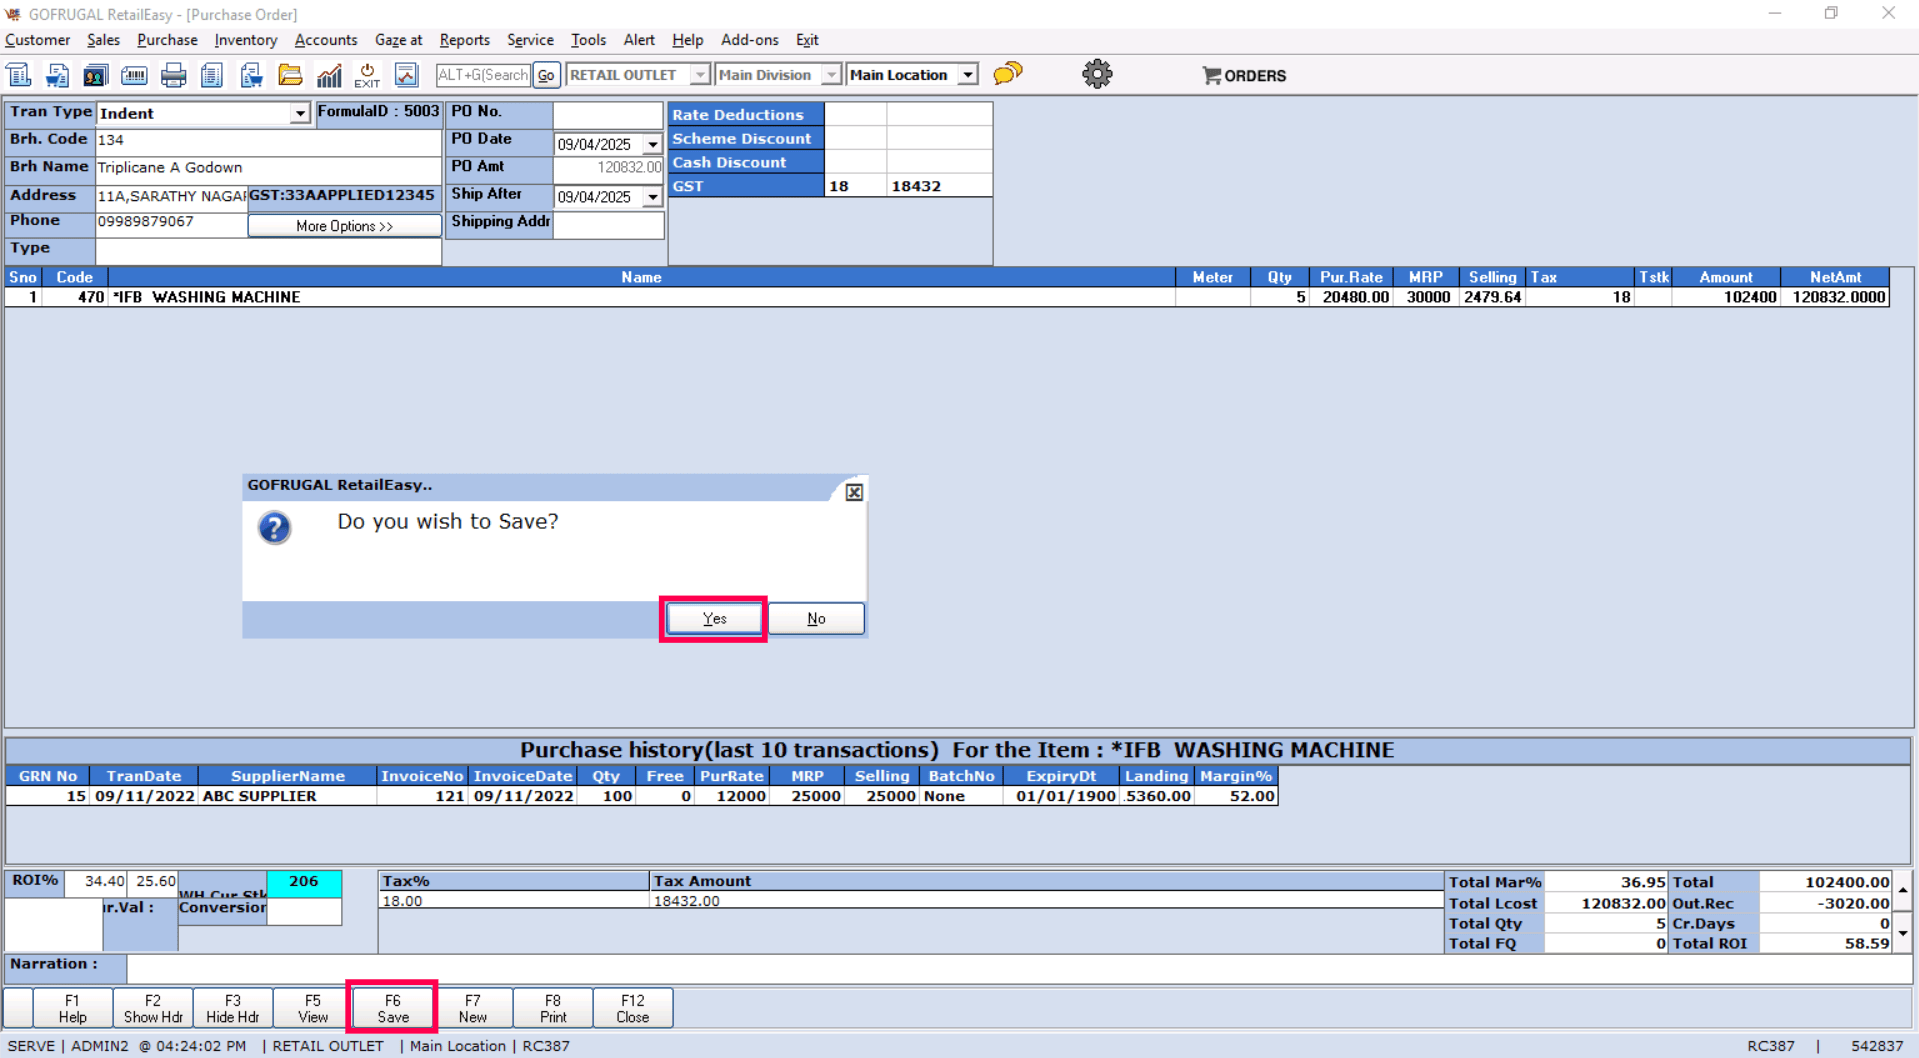1919x1058 pixels.
Task: Close the save confirmation dialog with X
Action: [x=854, y=492]
